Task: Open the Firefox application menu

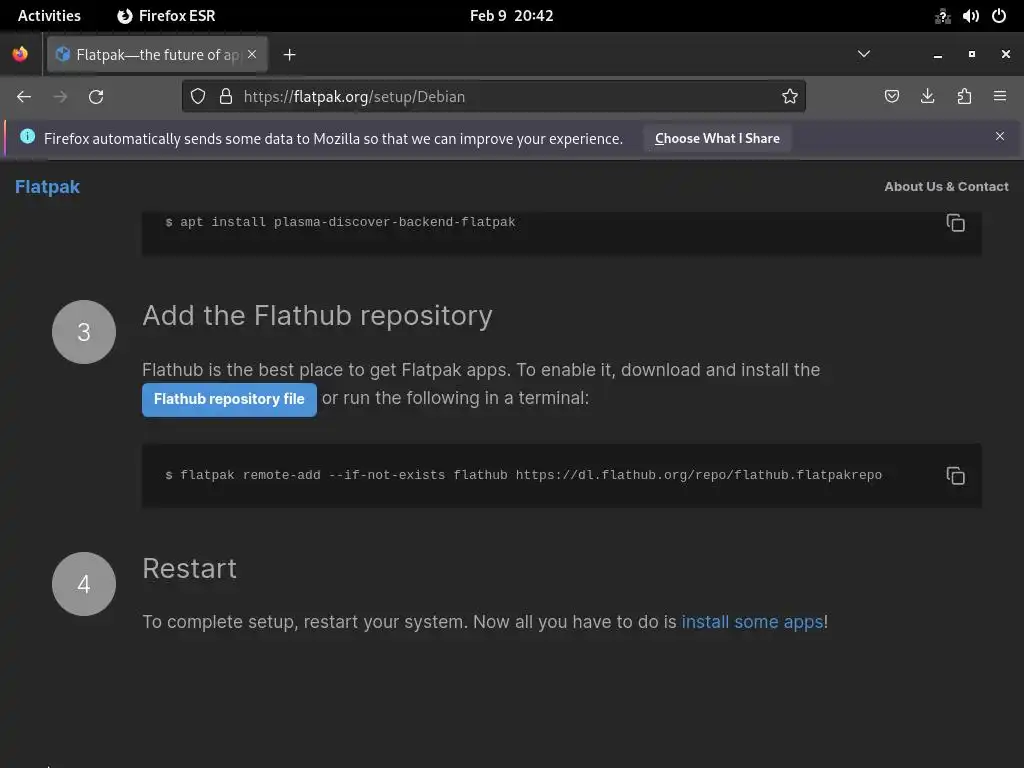Action: pos(1000,96)
